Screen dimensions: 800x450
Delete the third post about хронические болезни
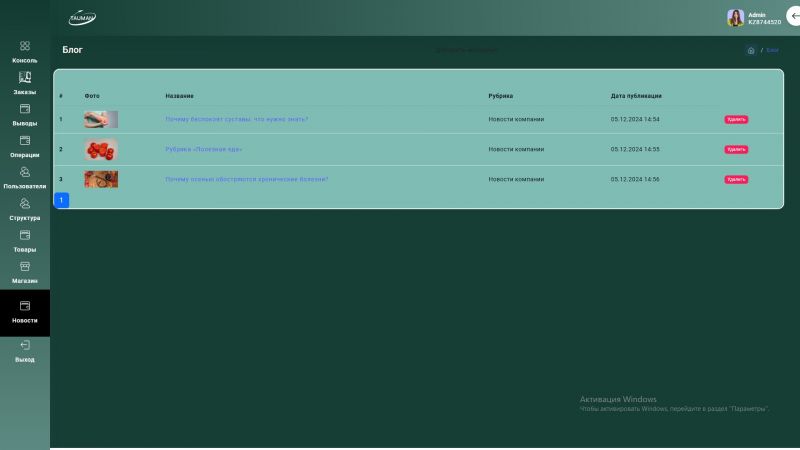[x=736, y=180]
